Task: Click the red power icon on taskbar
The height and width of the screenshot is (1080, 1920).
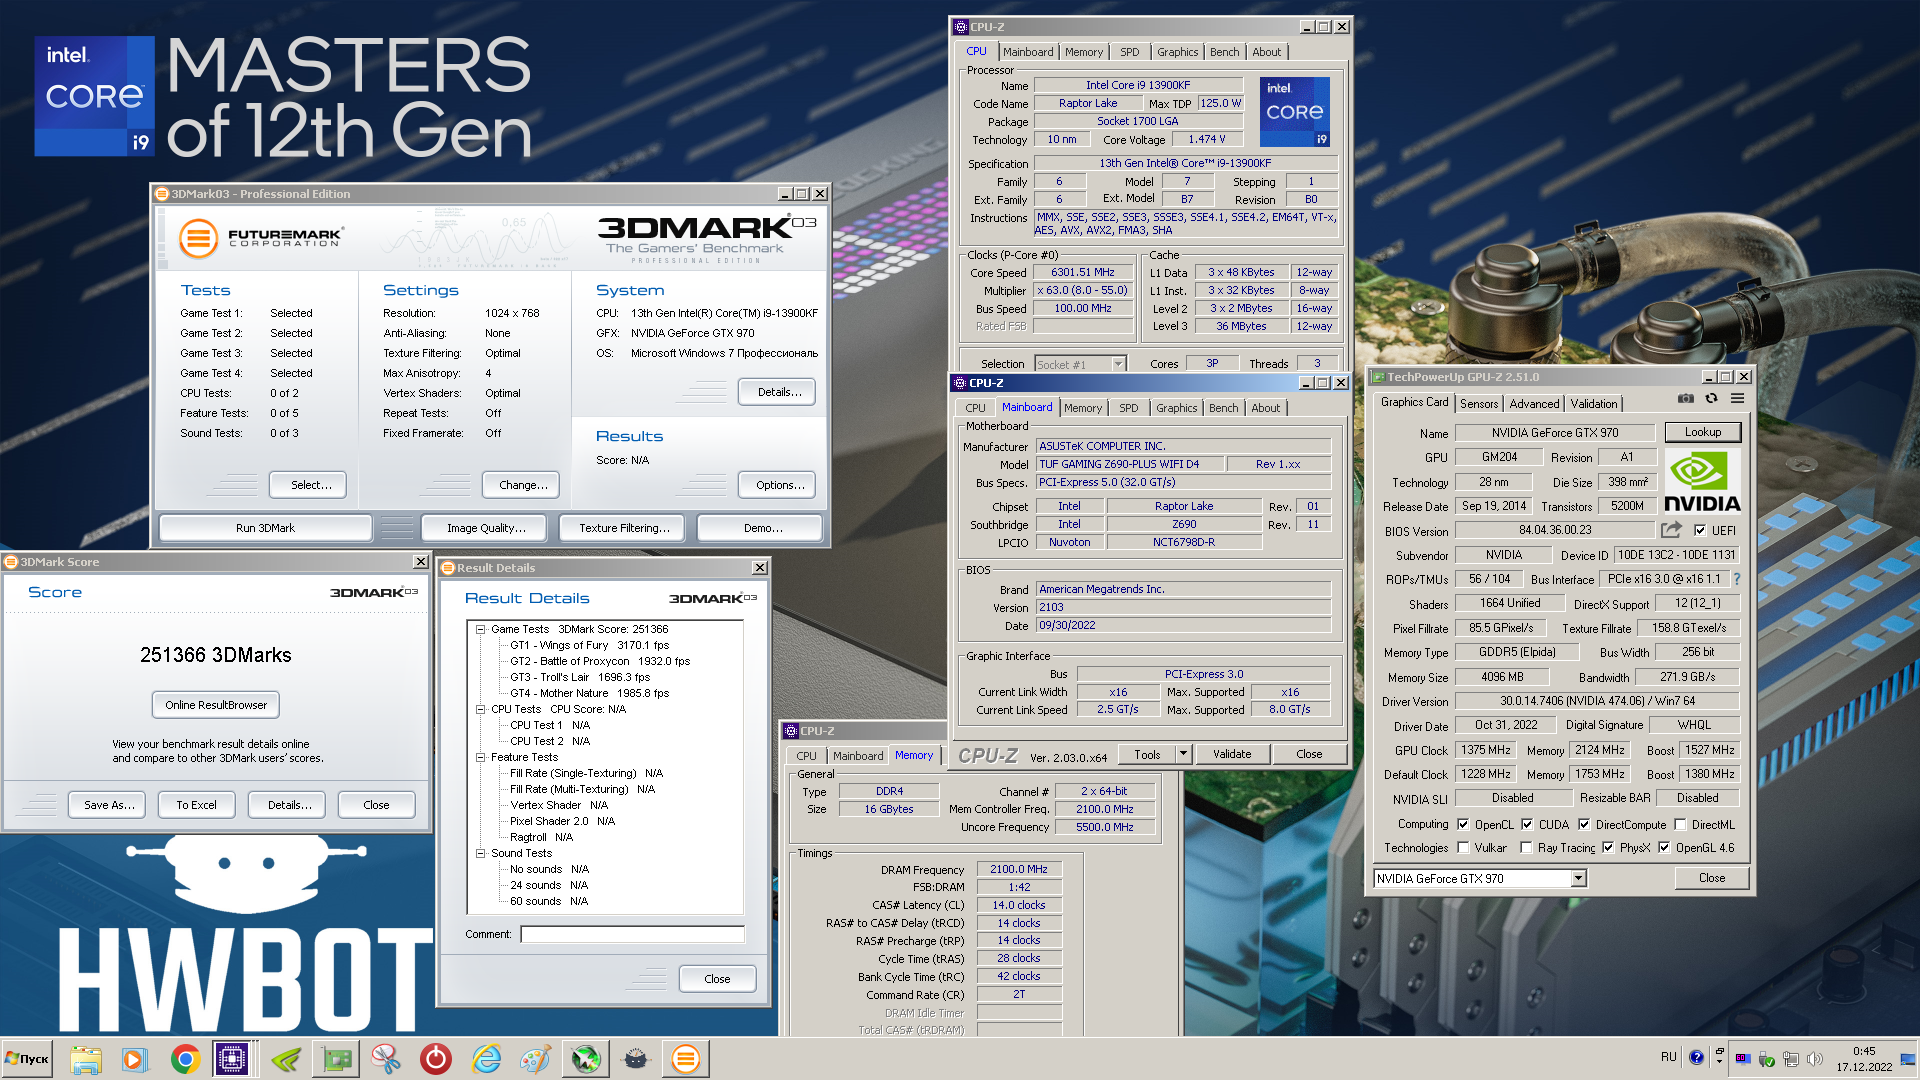Action: [436, 1059]
